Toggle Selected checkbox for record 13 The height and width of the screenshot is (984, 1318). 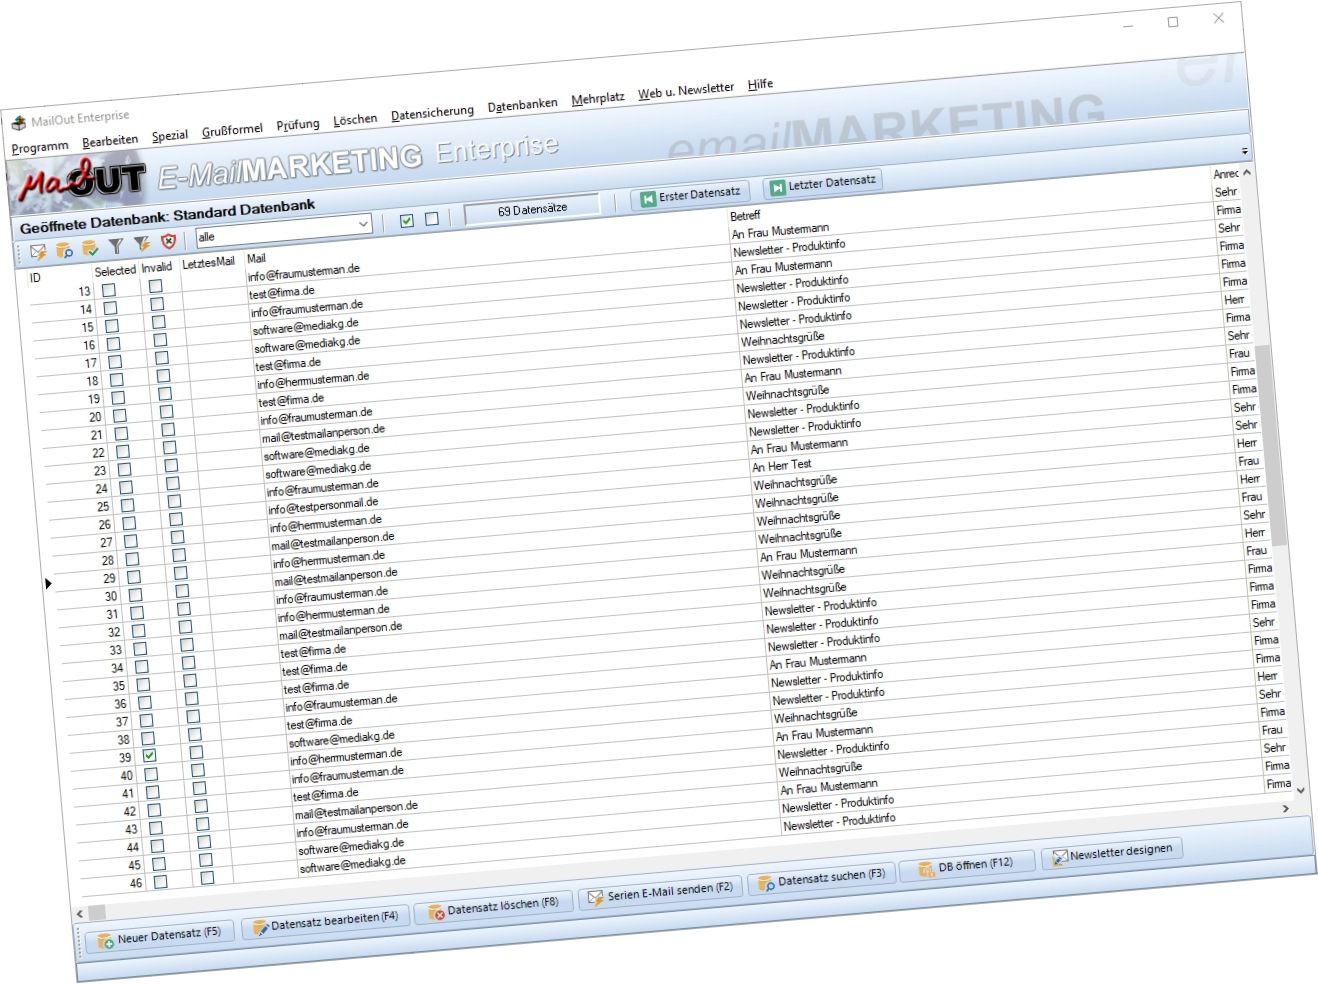click(109, 290)
